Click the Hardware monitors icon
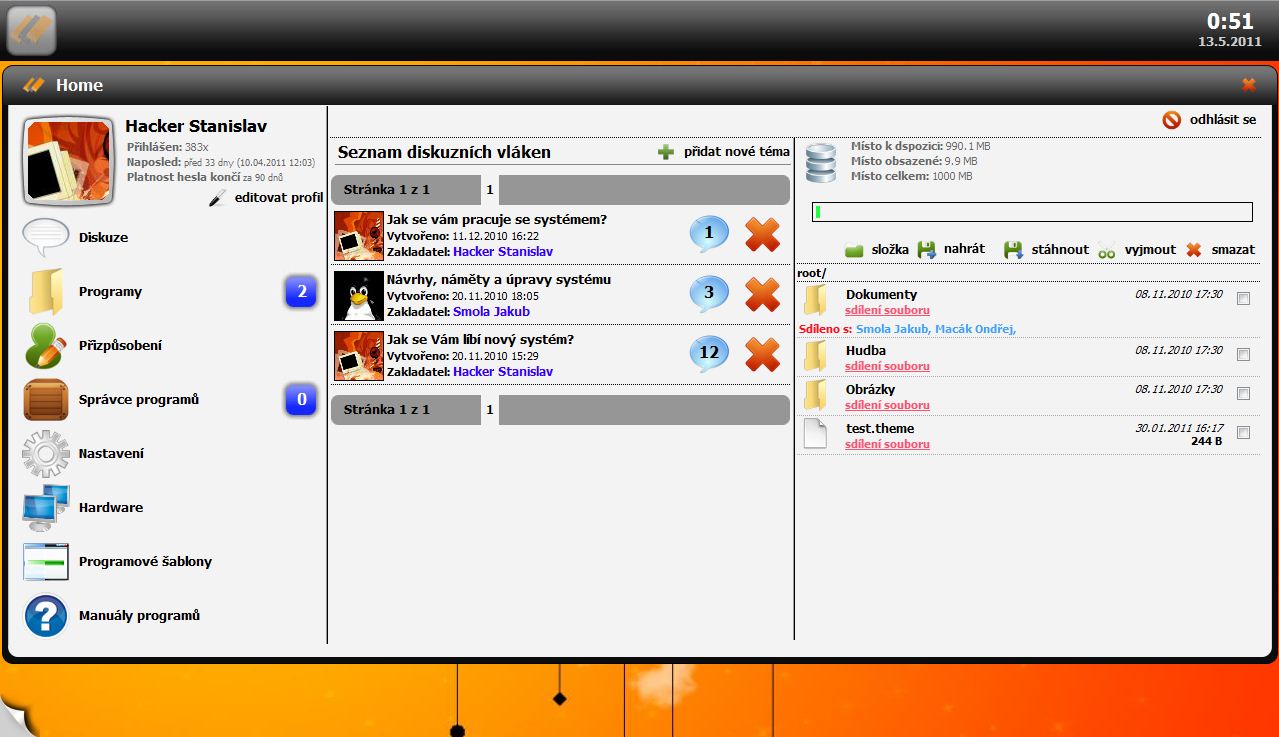1279x737 pixels. click(x=46, y=508)
